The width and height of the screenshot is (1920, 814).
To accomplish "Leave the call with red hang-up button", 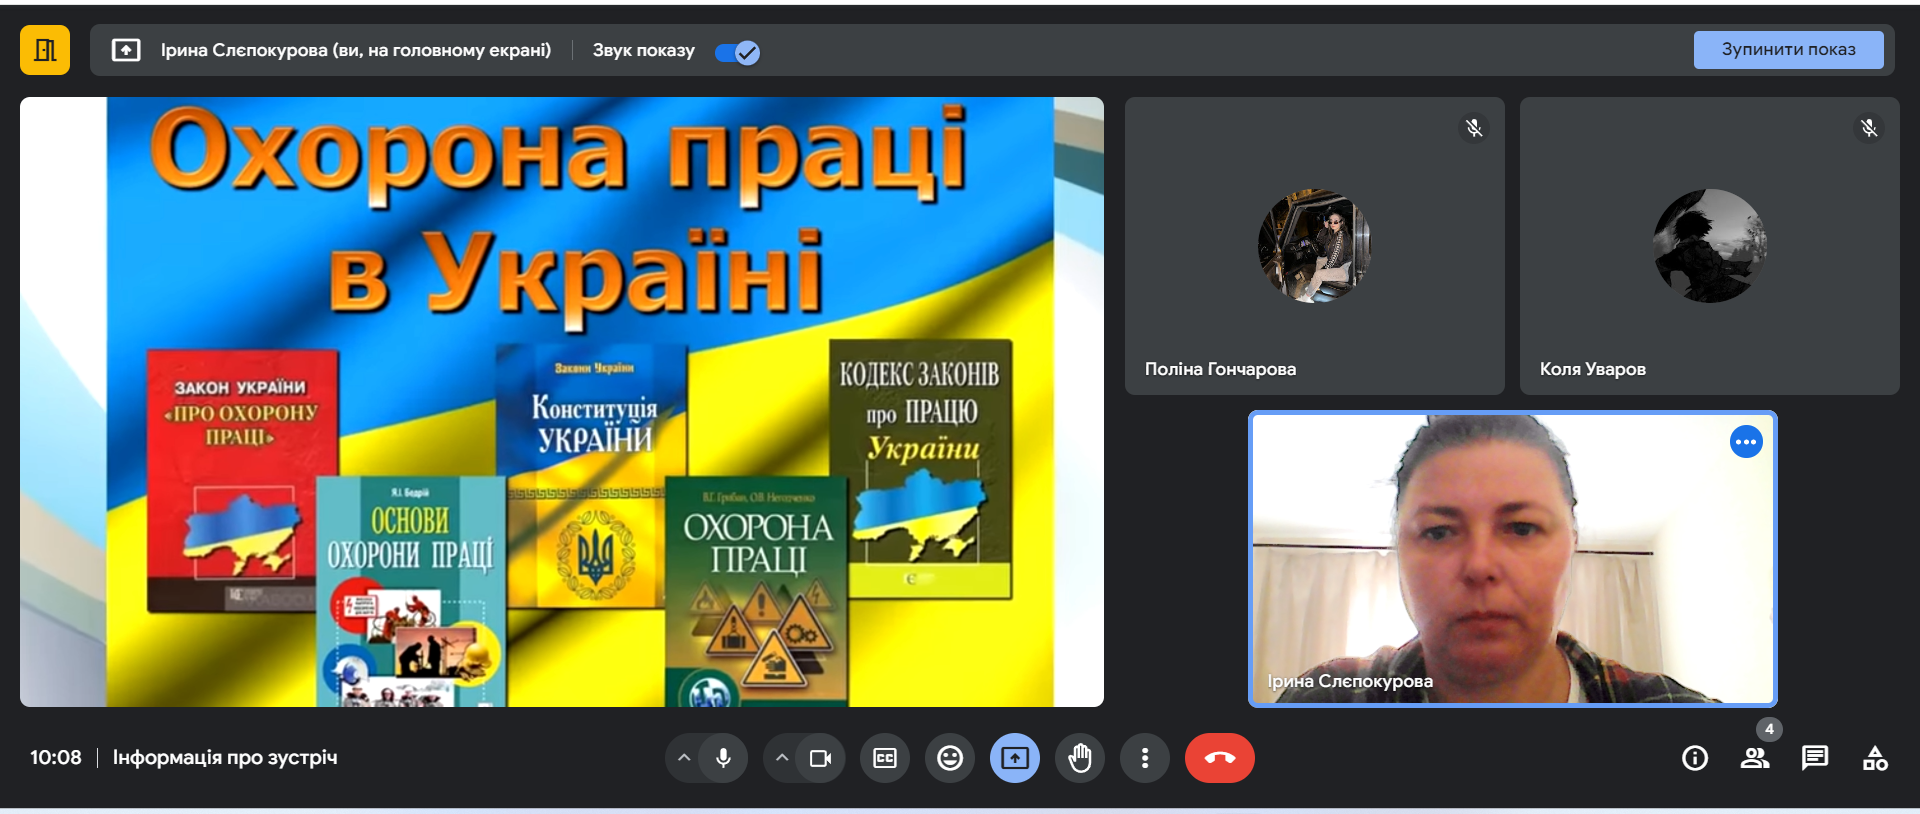I will (x=1219, y=758).
